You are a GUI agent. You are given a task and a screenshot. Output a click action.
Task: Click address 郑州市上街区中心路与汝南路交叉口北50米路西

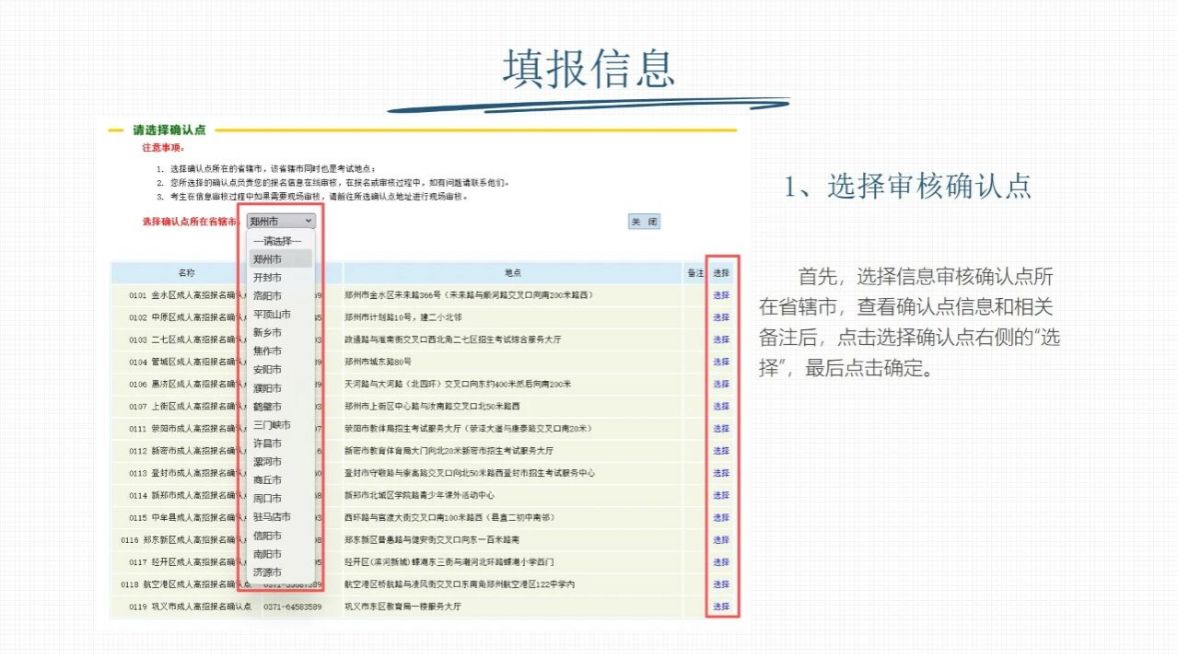pyautogui.click(x=432, y=406)
